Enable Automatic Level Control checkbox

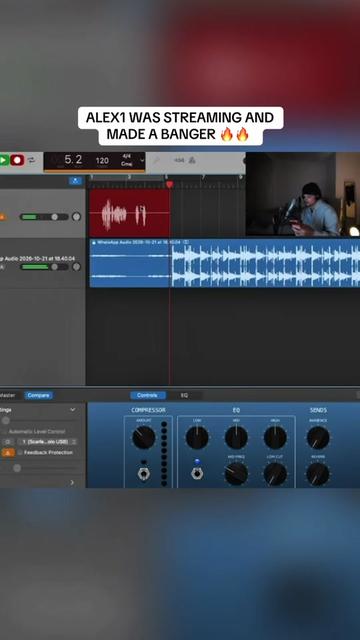coord(5,431)
